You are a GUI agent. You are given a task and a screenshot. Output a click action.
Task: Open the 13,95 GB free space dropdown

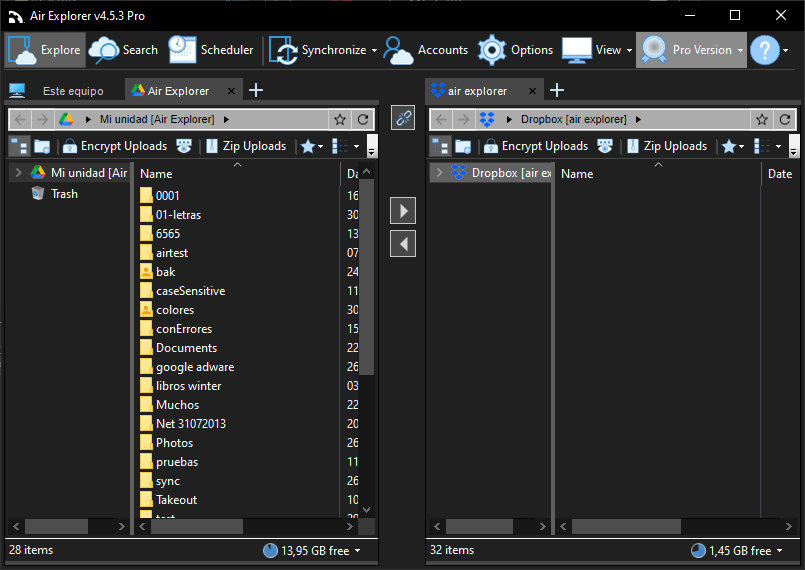312,551
